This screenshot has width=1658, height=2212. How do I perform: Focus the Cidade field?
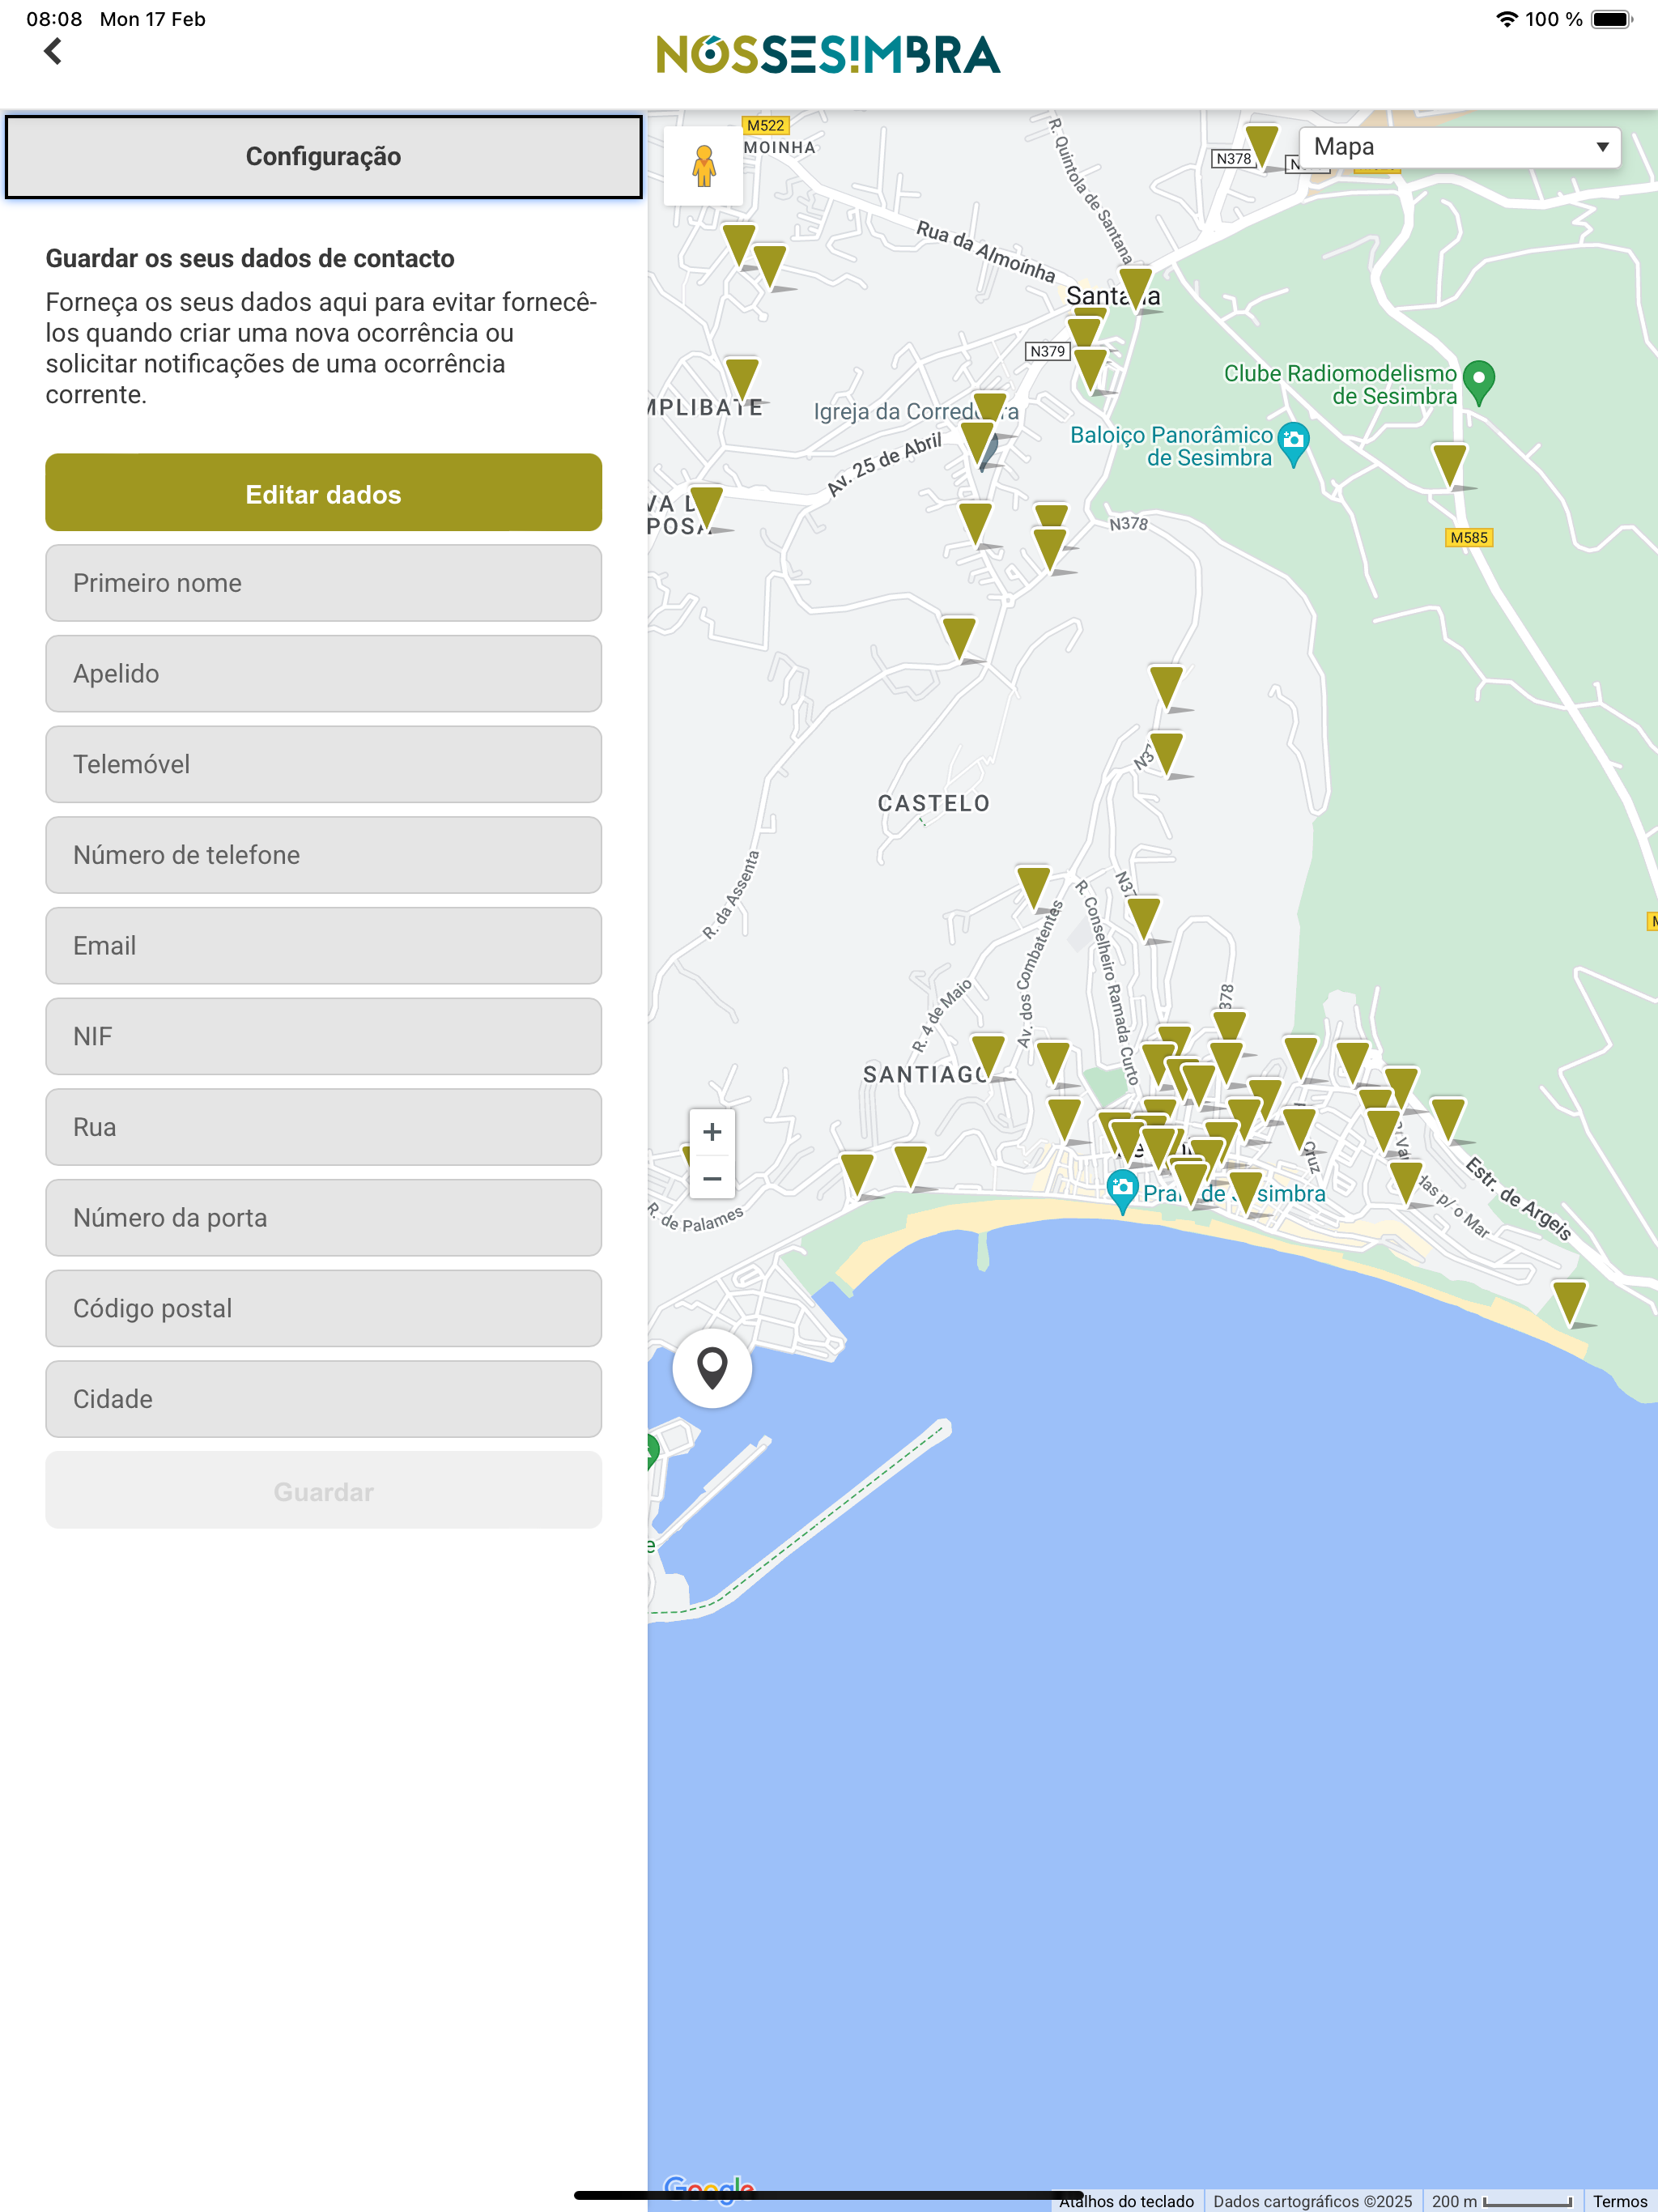[x=323, y=1399]
